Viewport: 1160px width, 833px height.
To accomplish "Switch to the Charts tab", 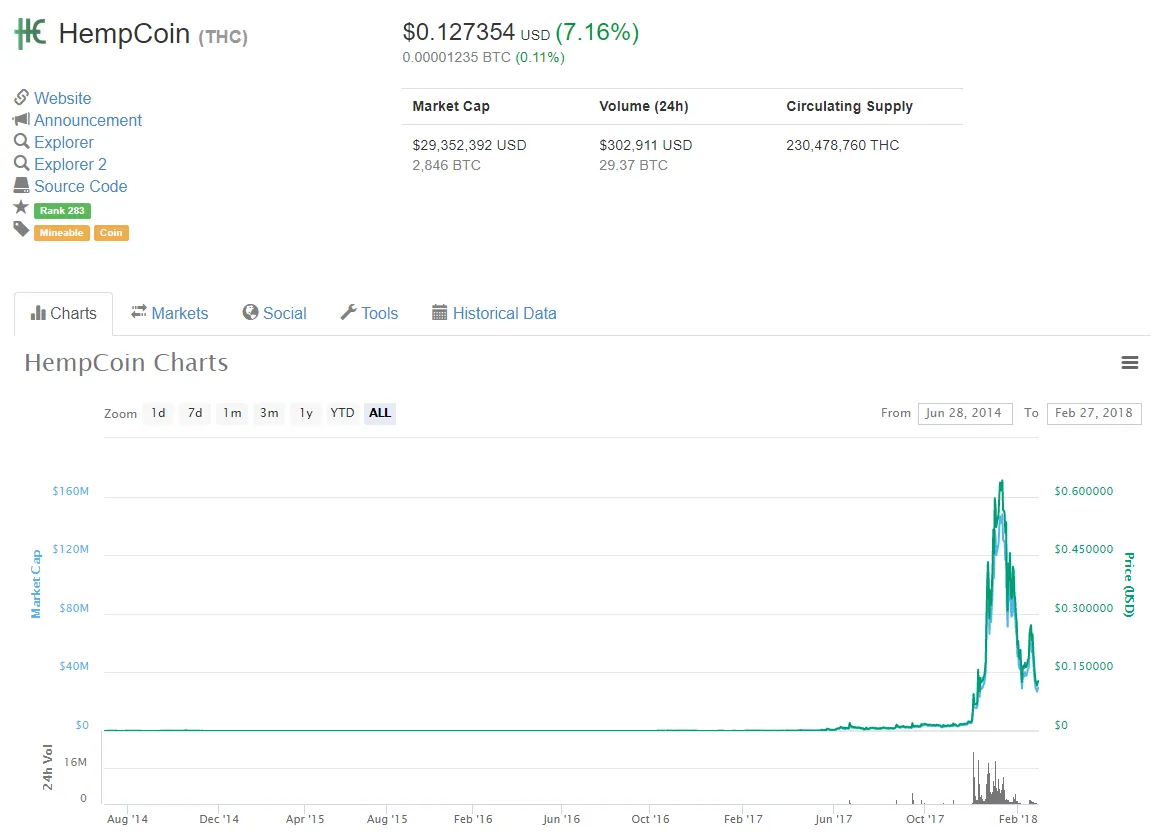I will pyautogui.click(x=64, y=314).
